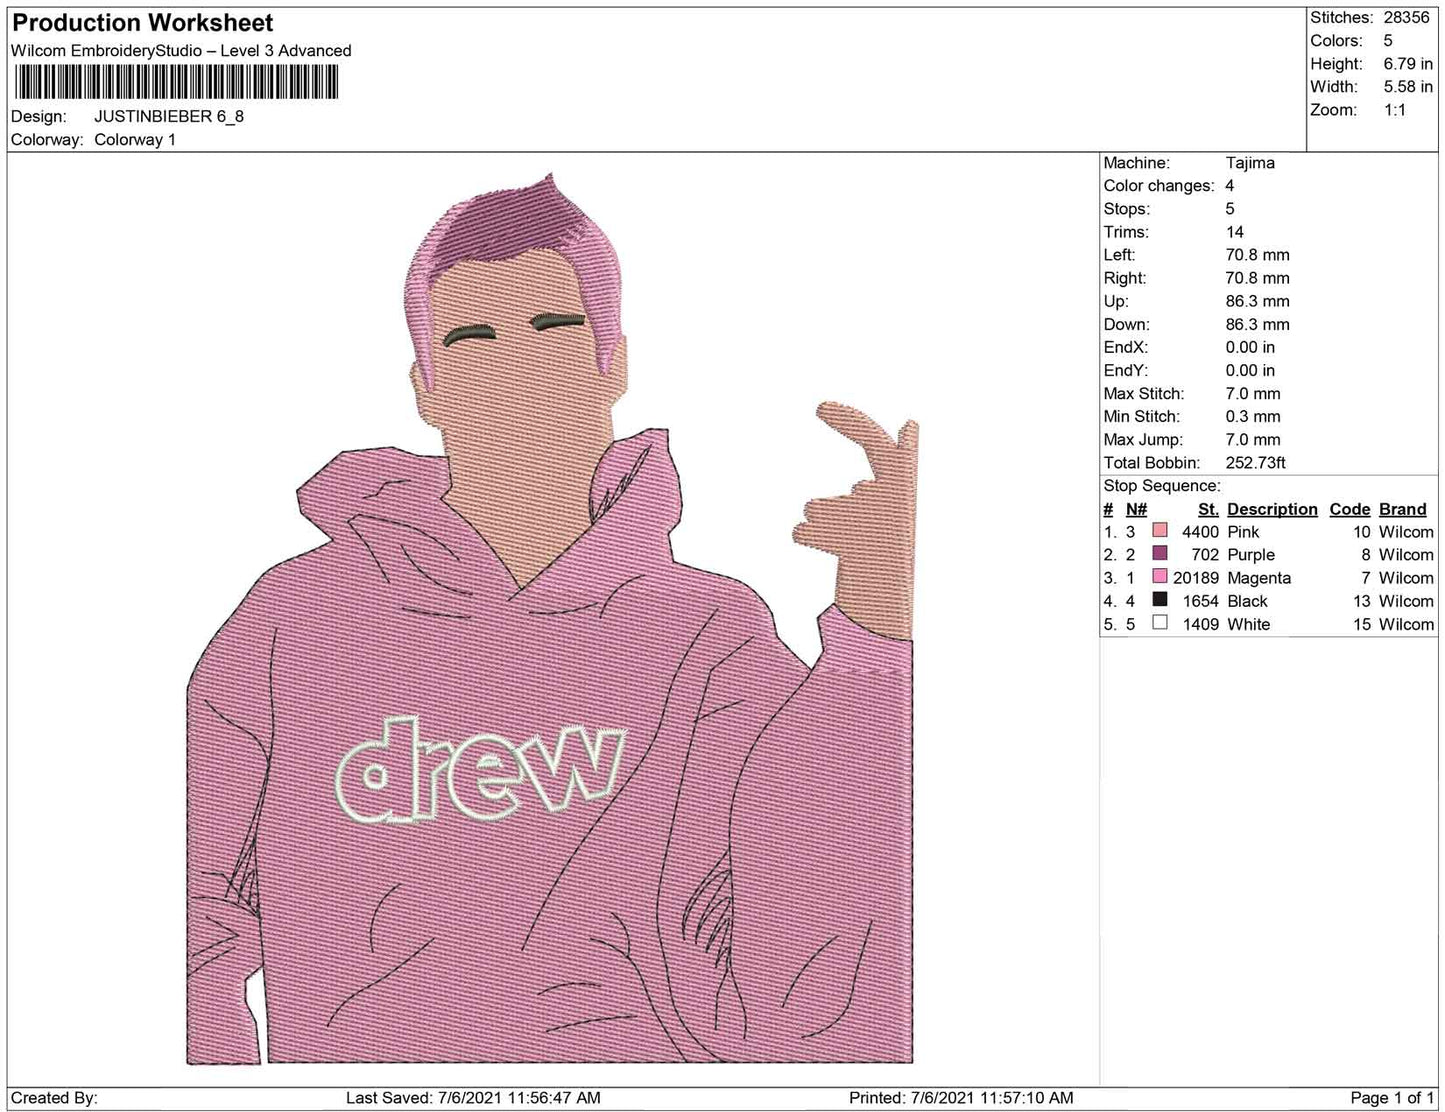Select the 'Purple' description text
The image size is (1445, 1112).
(1251, 555)
